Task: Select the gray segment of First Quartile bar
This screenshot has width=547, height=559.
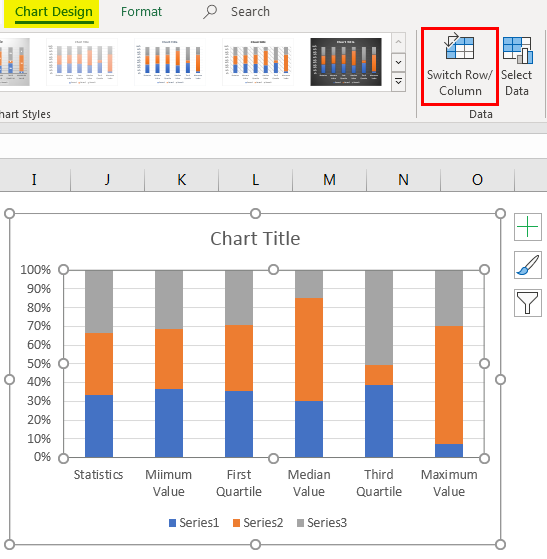Action: click(x=239, y=298)
